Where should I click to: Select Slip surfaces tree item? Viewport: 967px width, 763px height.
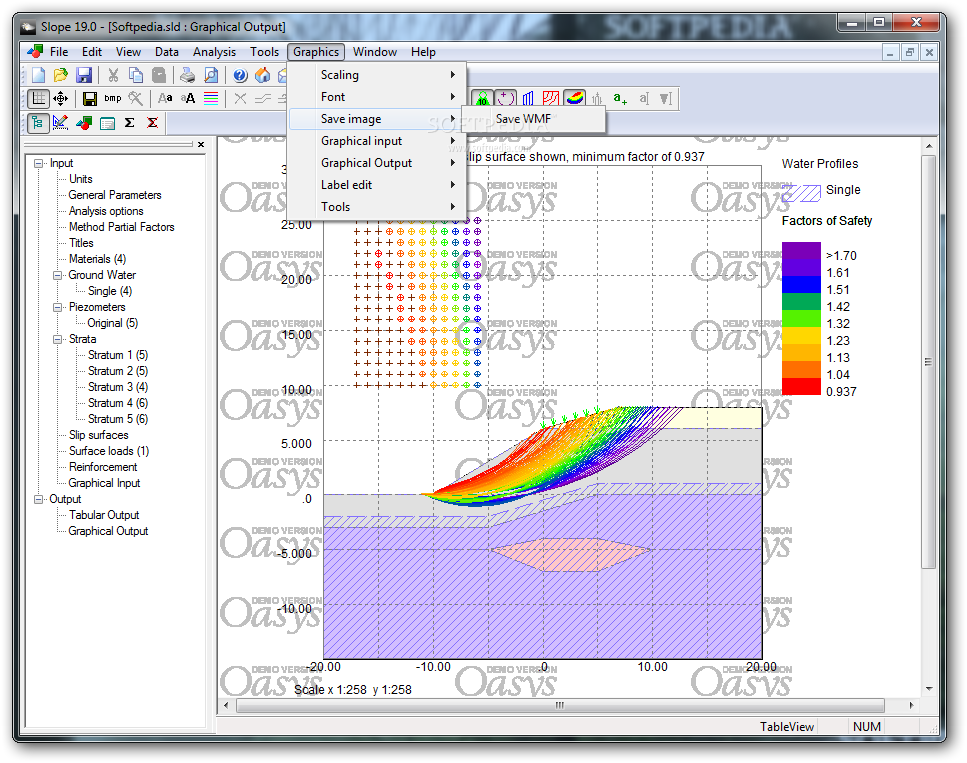click(x=99, y=435)
